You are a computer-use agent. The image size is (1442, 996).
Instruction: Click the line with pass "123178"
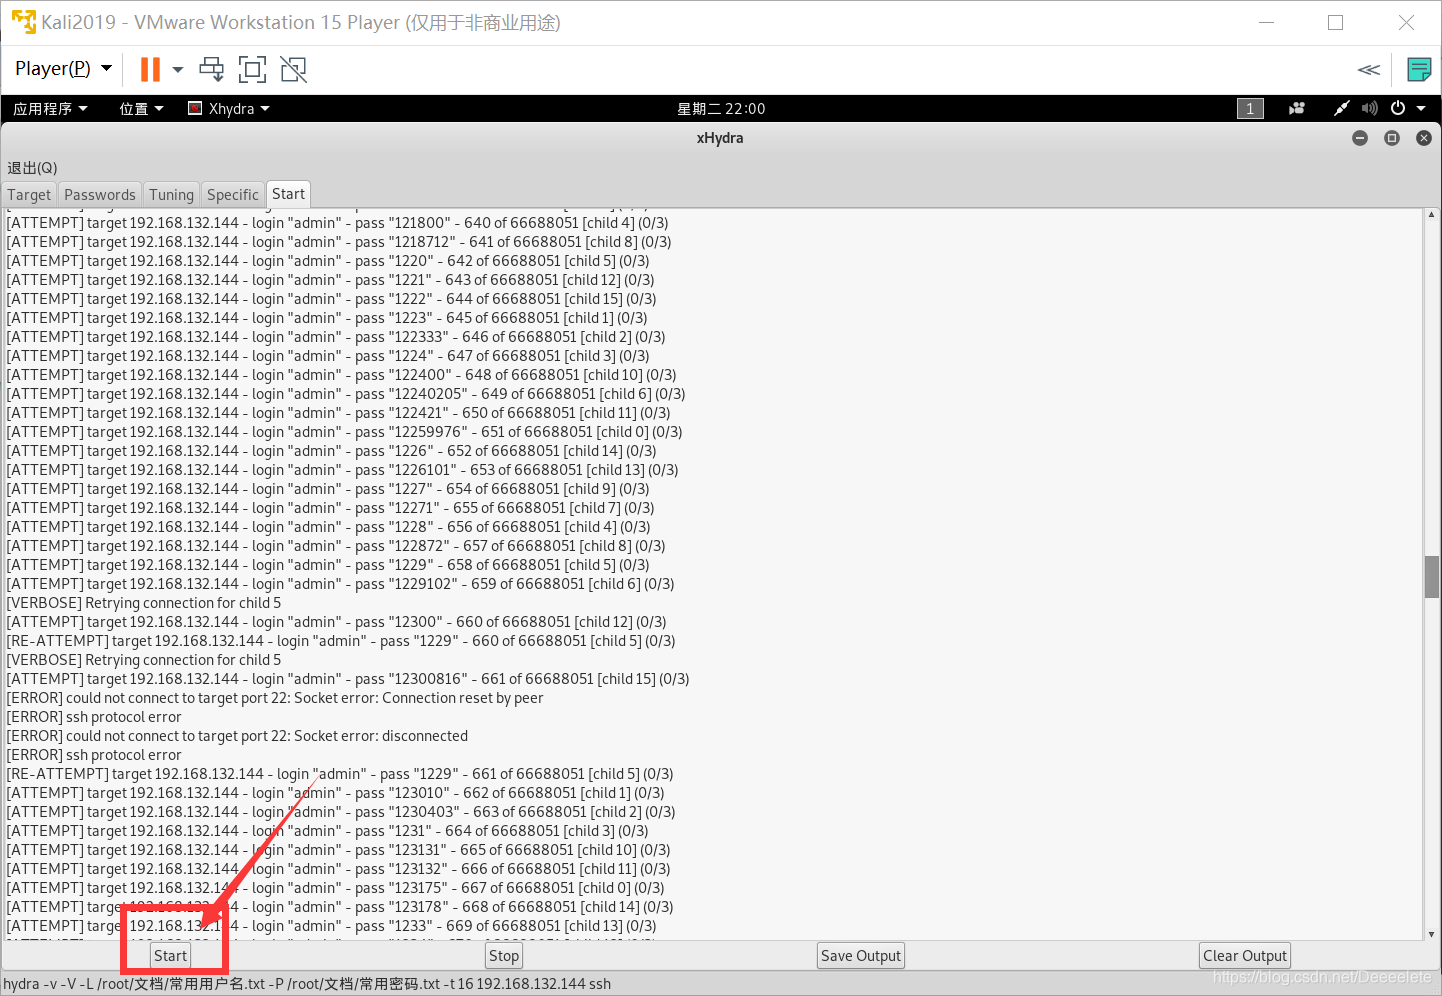point(340,907)
